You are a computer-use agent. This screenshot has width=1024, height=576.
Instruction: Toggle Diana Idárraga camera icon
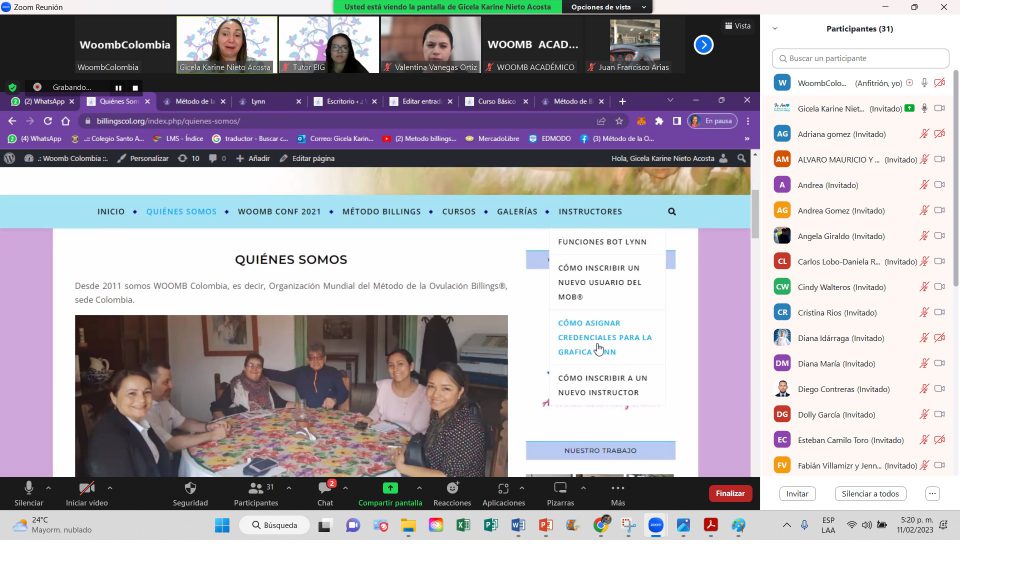click(x=939, y=338)
